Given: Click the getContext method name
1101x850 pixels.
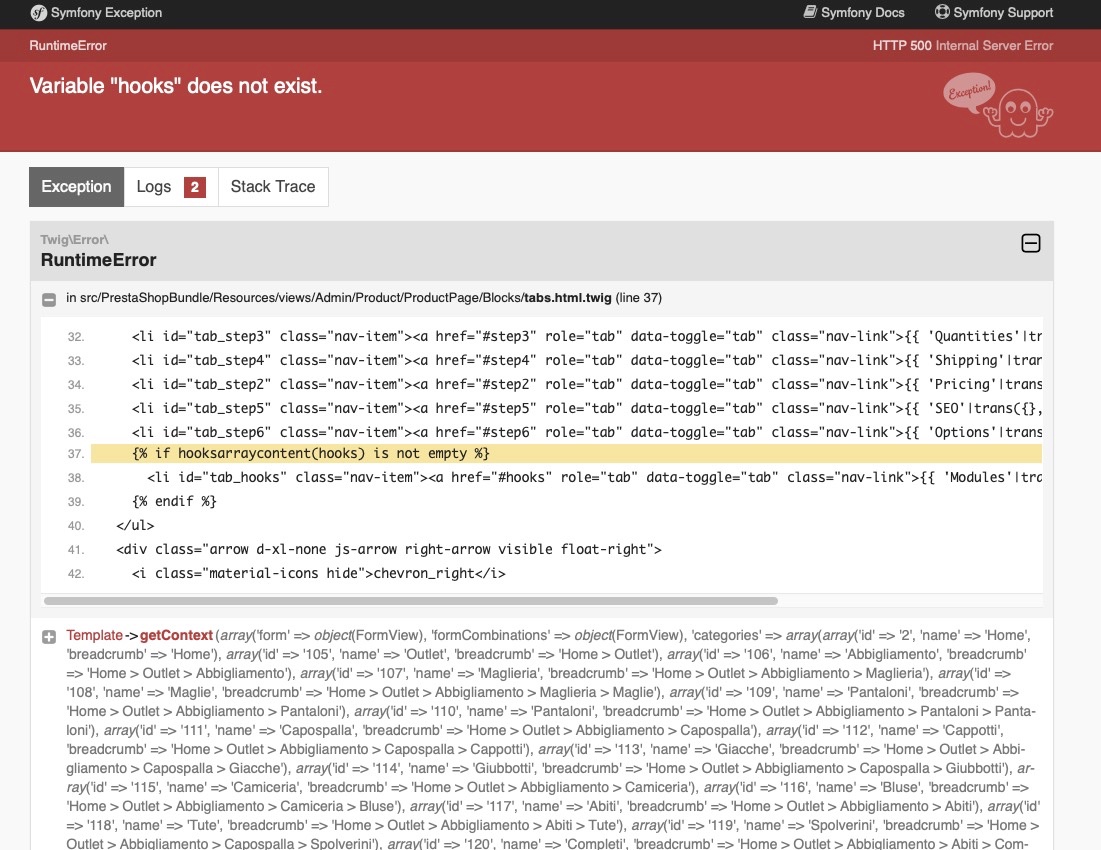Looking at the screenshot, I should (x=176, y=635).
